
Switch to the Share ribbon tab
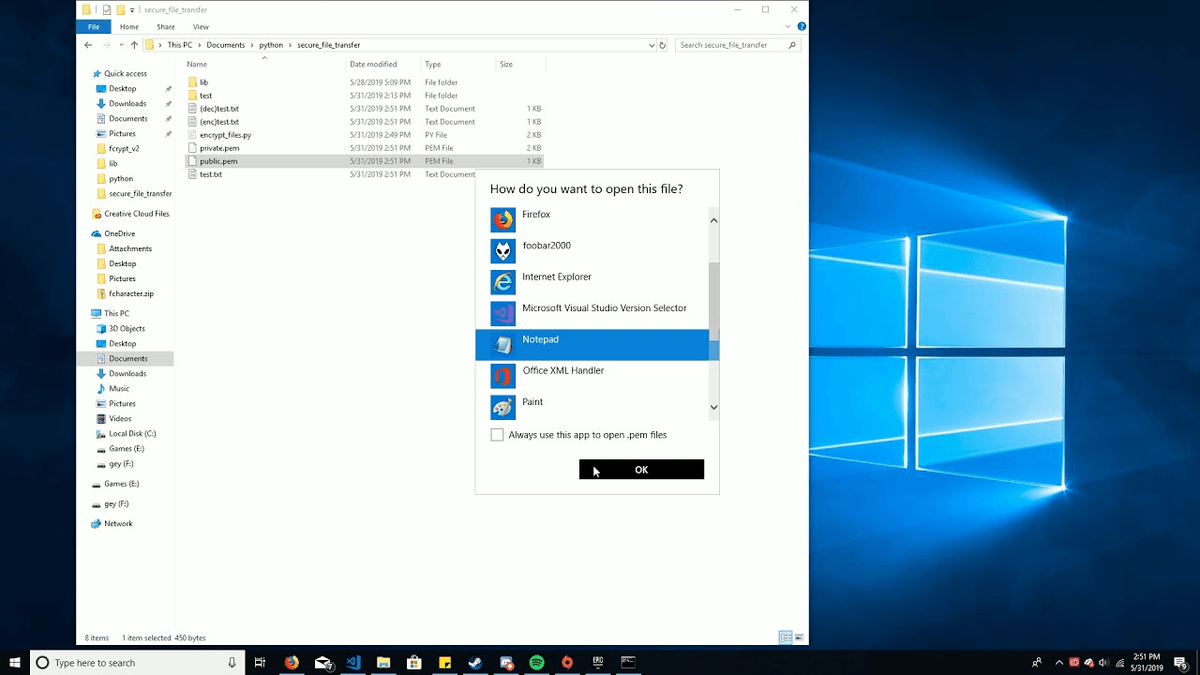coord(165,27)
